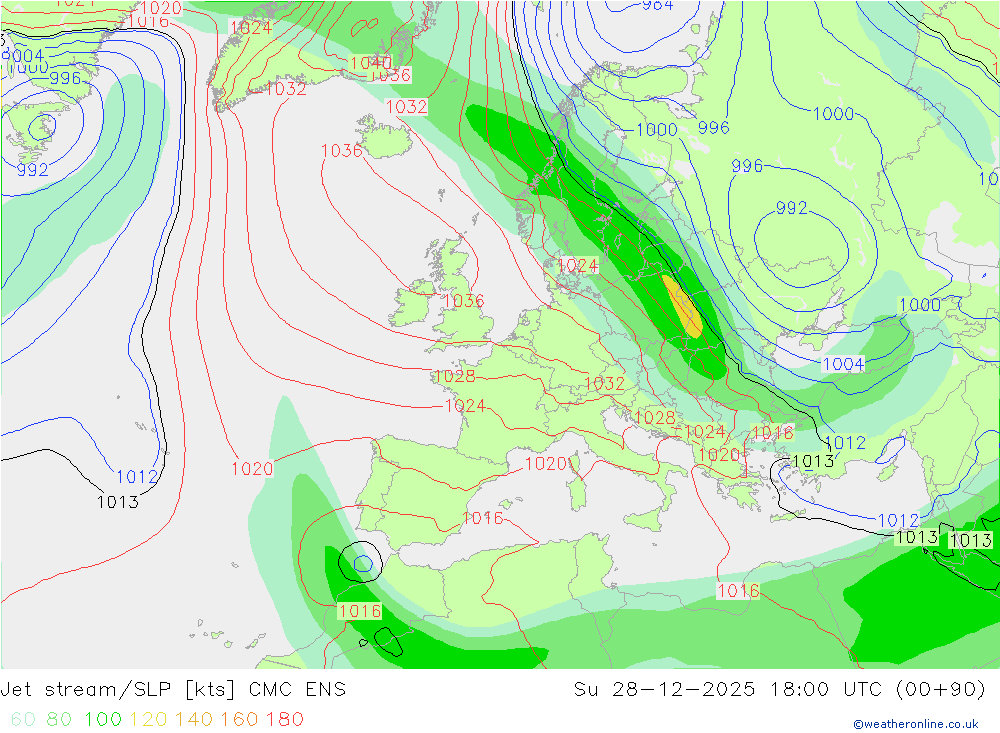
Task: Click the 1016 label over Libya
Action: click(x=739, y=591)
